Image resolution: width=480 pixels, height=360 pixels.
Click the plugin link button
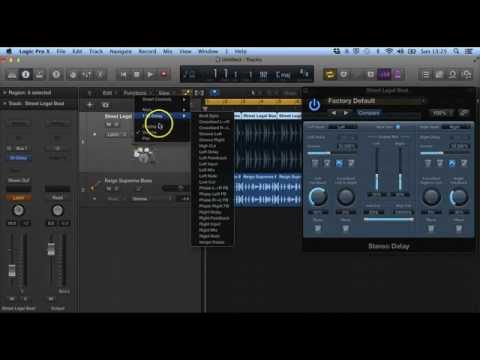click(464, 113)
